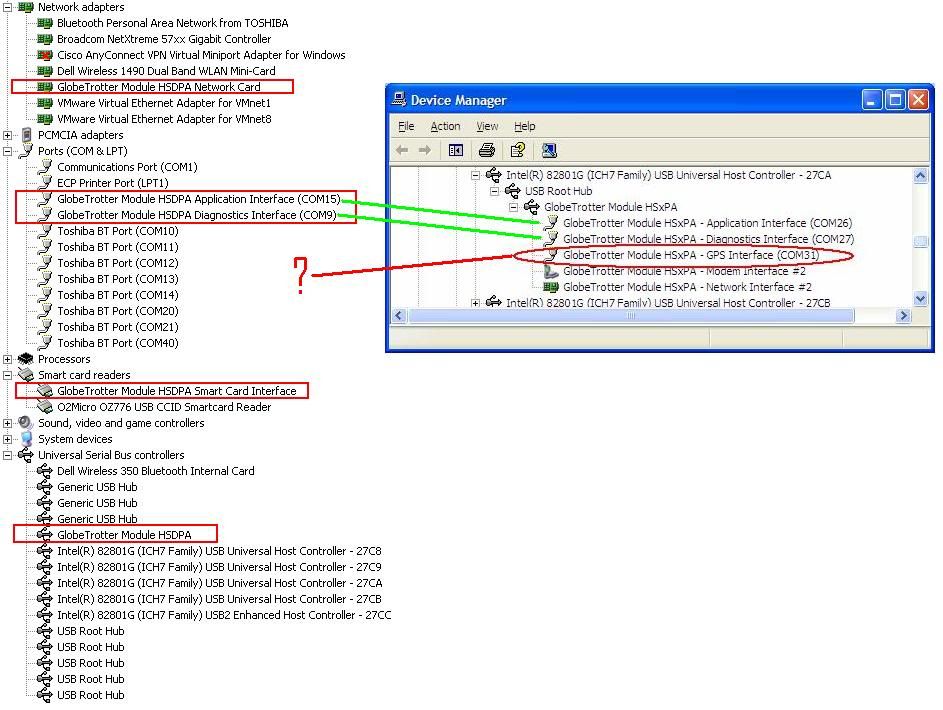Select VMware Virtual Ethernet Adapter for VMnet8
The image size is (943, 710).
tap(164, 119)
